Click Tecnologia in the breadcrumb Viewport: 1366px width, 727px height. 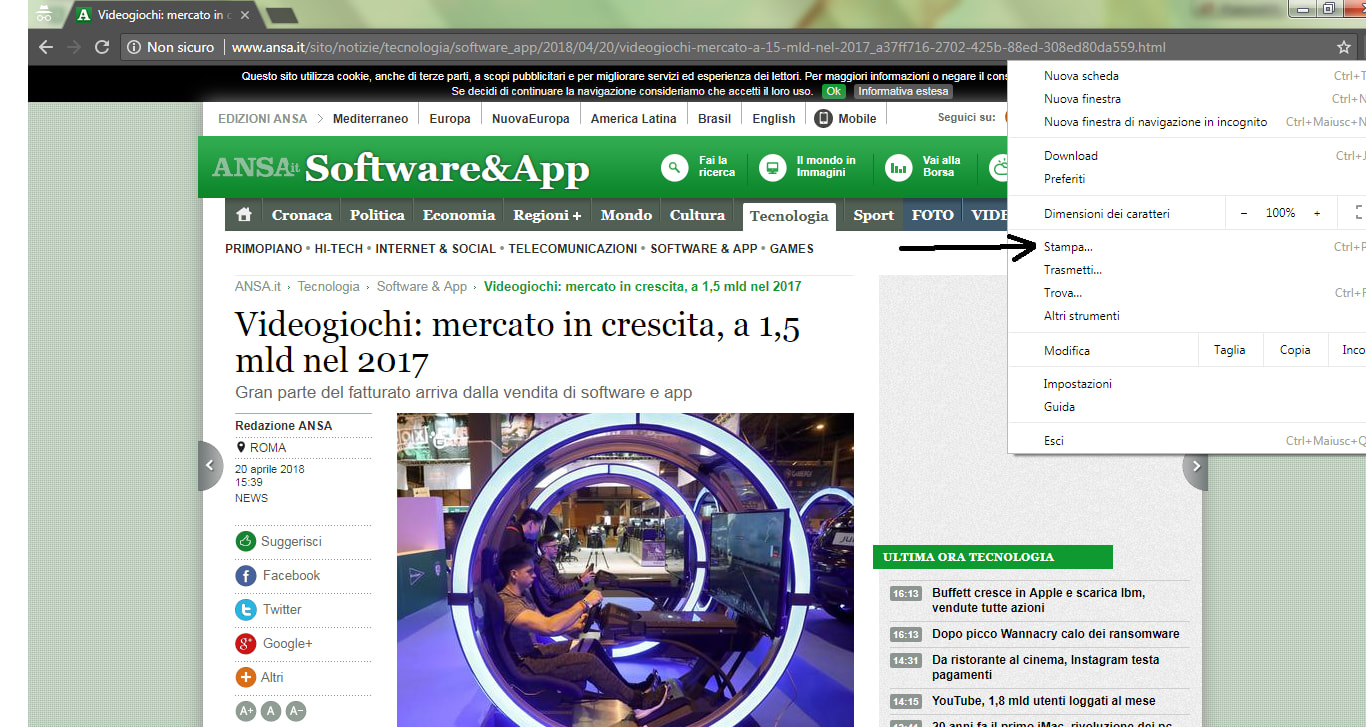[328, 286]
